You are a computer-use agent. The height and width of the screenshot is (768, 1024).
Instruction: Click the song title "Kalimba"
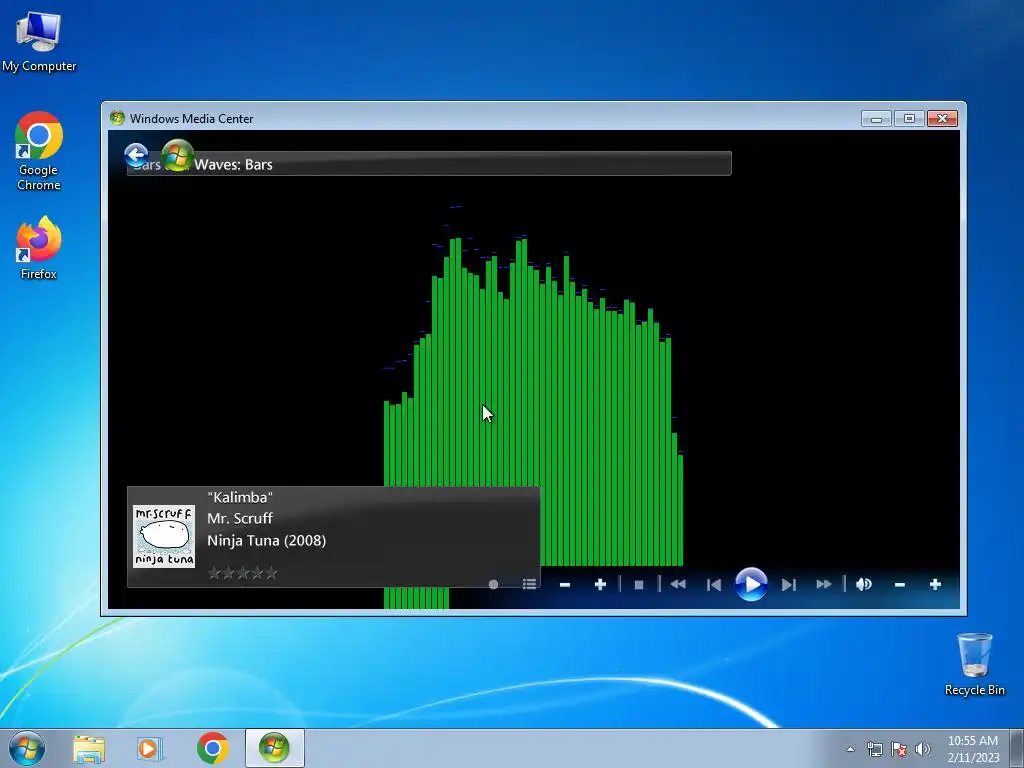240,497
